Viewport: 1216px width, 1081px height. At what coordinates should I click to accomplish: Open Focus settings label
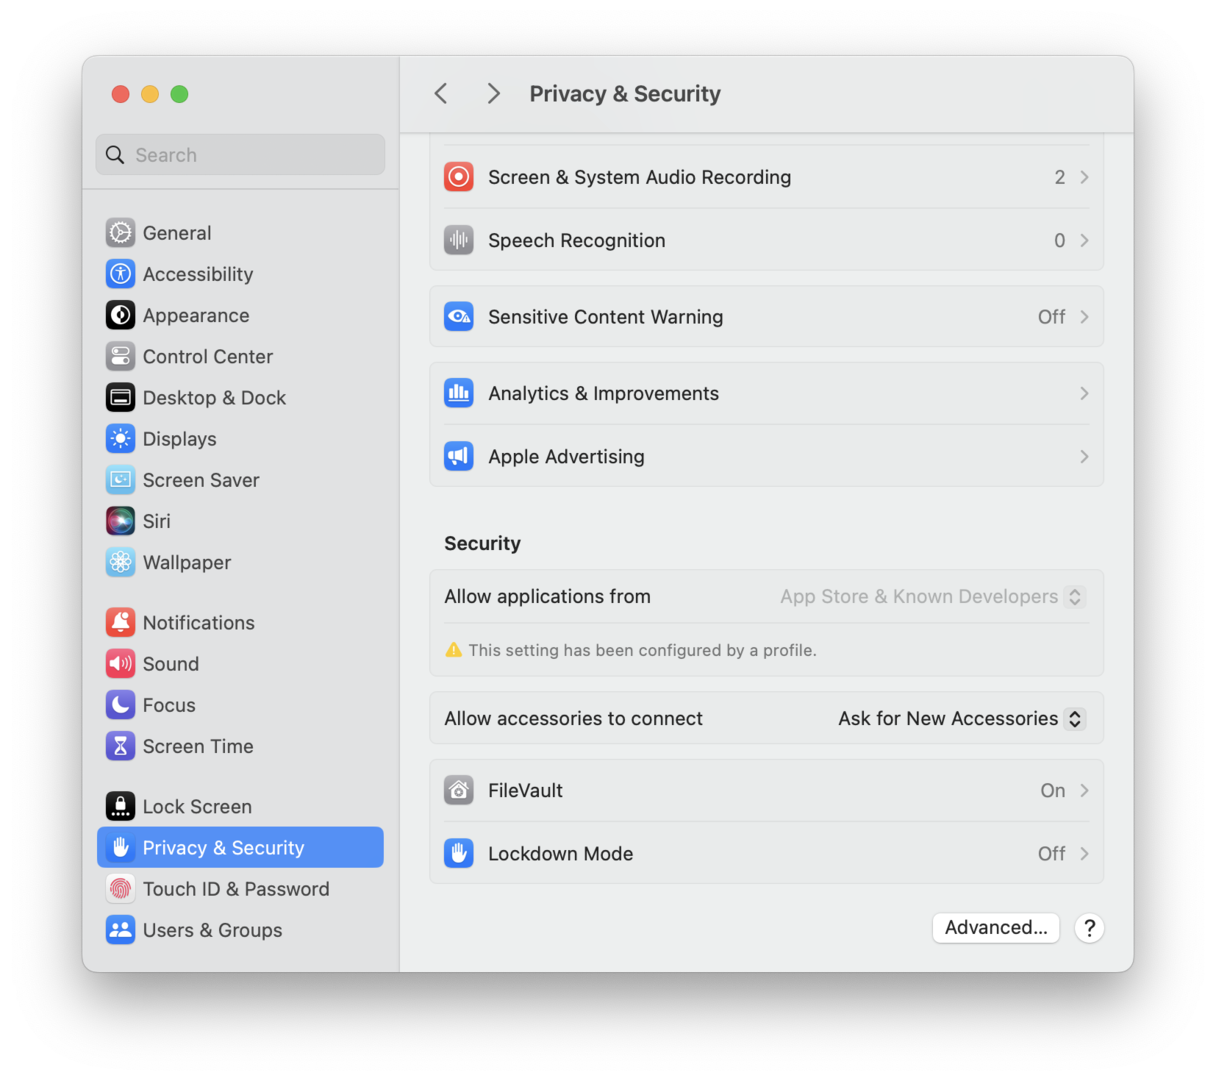[x=169, y=705]
